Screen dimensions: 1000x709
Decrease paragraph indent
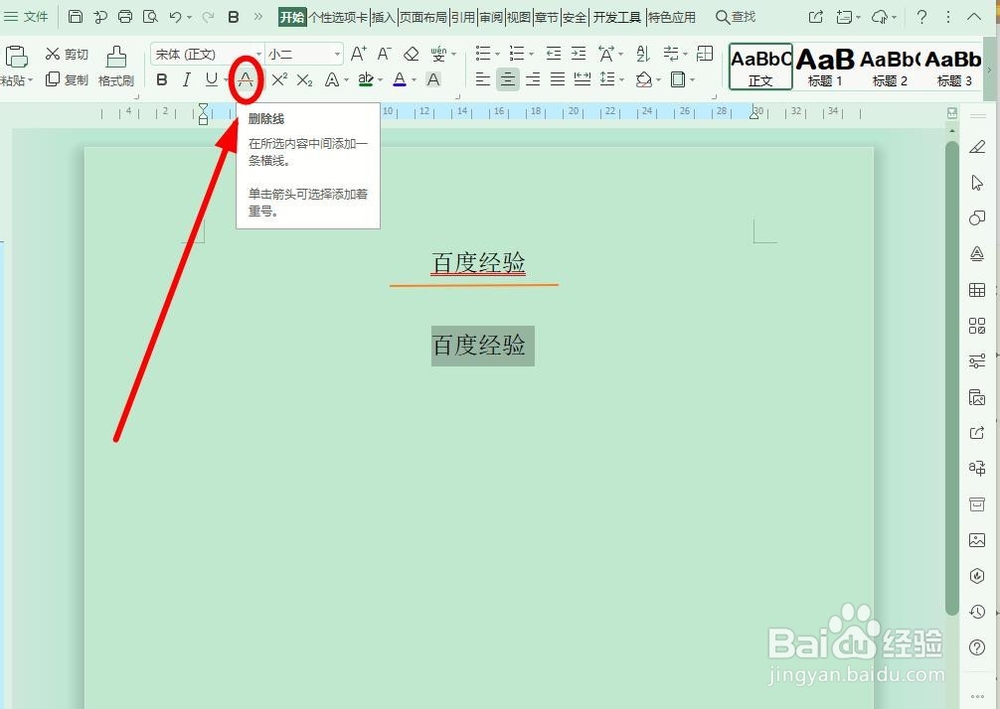tap(554, 54)
